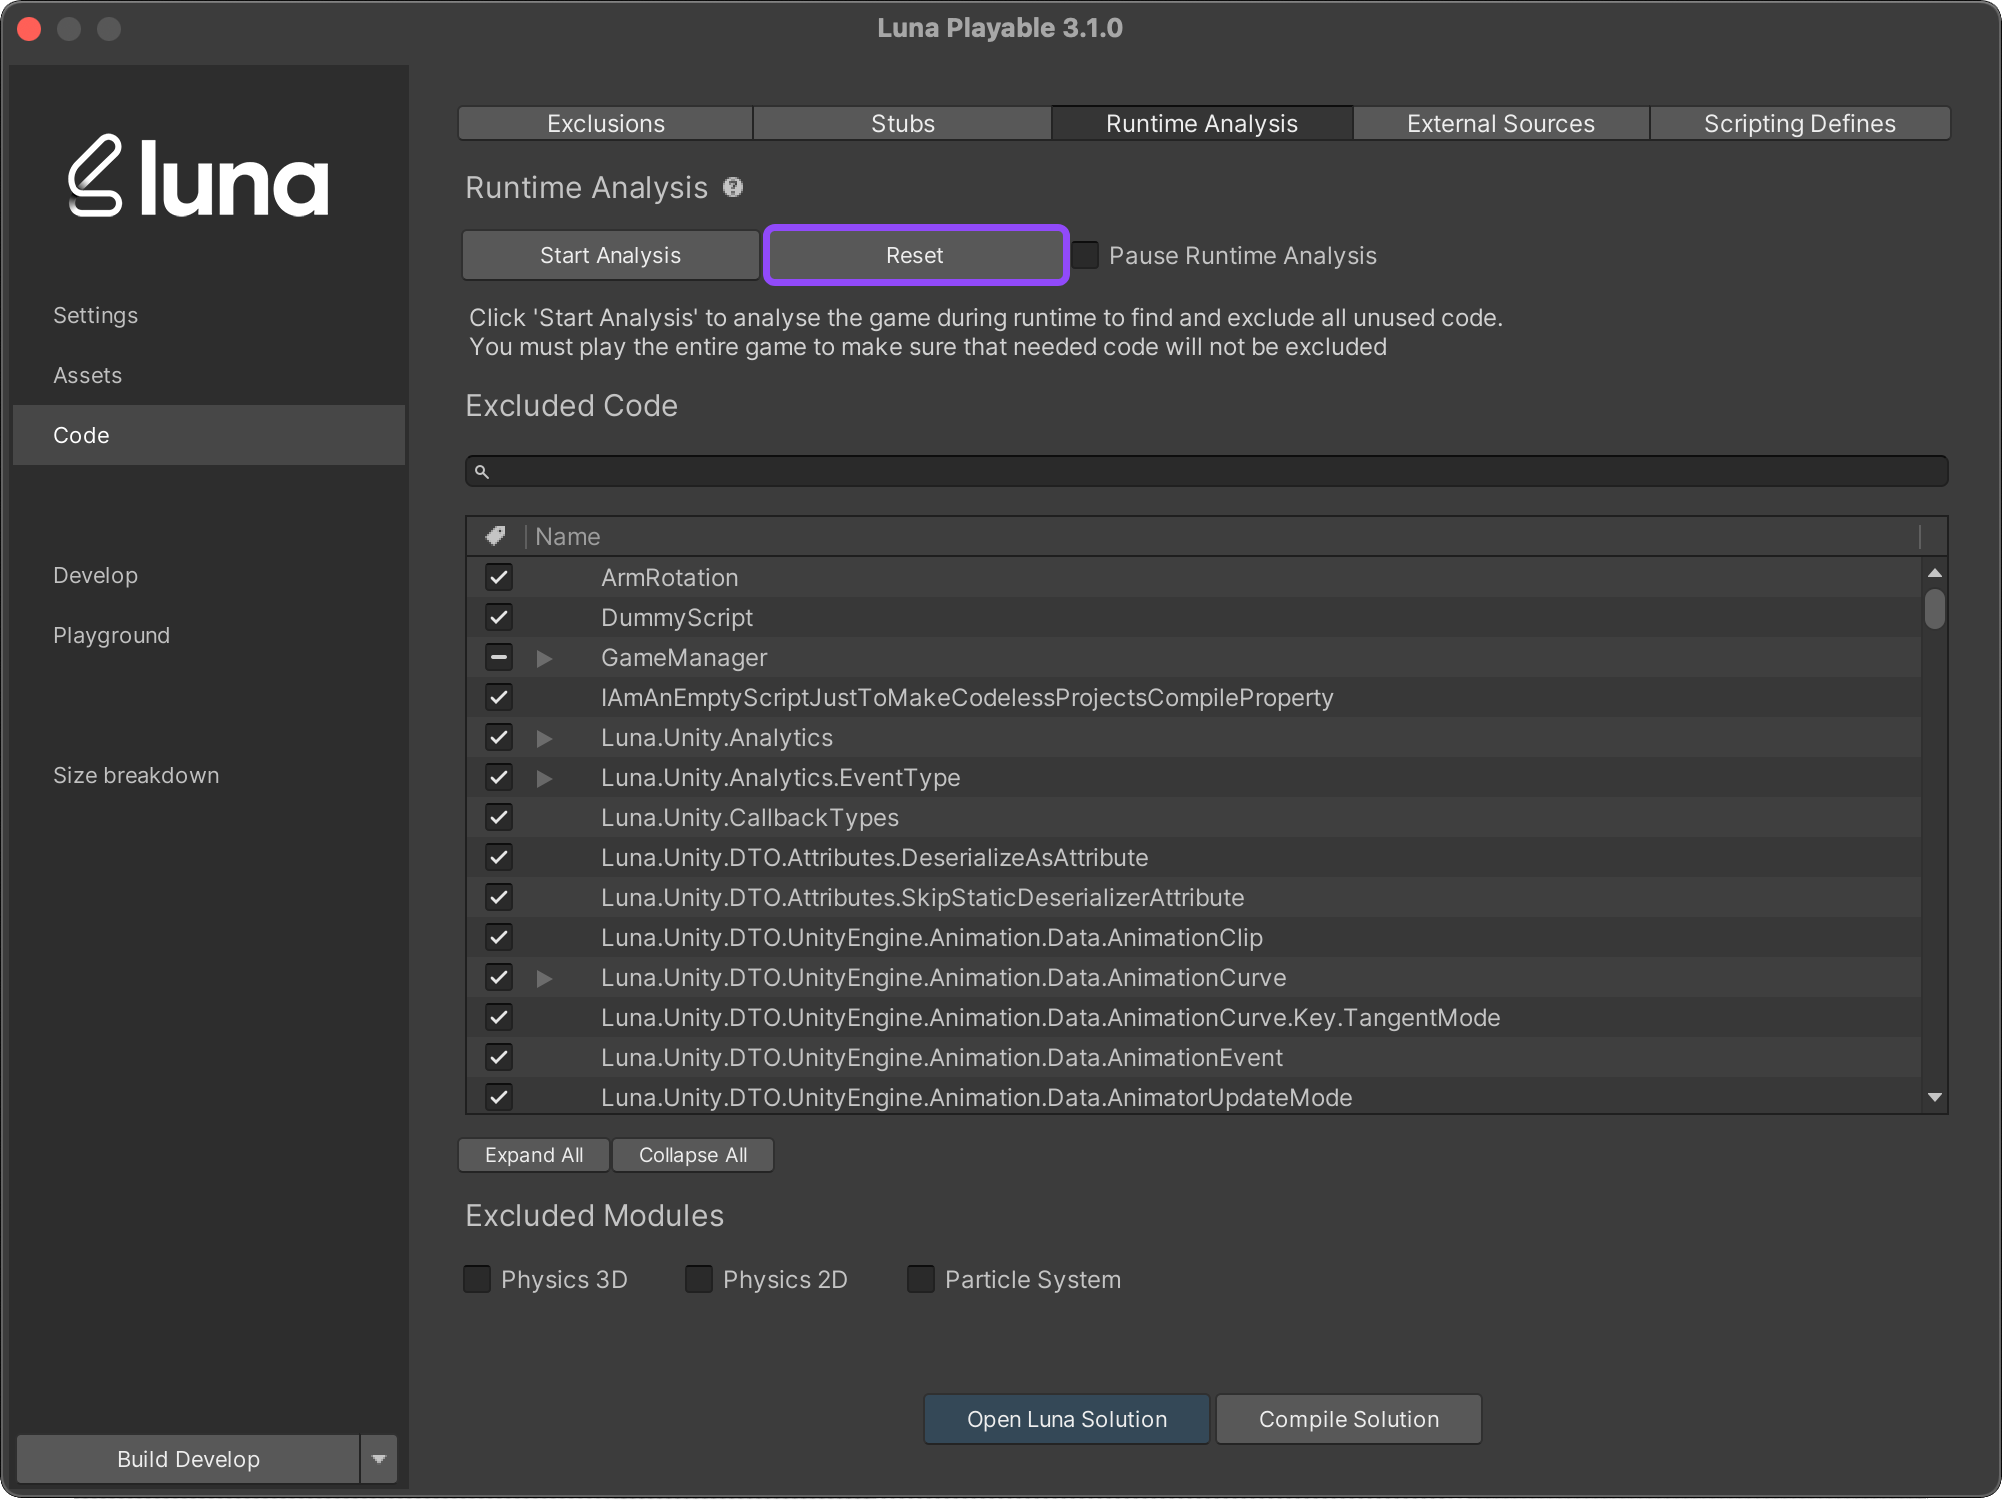Click the tag icon in the list header
This screenshot has width=2002, height=1500.
point(495,536)
